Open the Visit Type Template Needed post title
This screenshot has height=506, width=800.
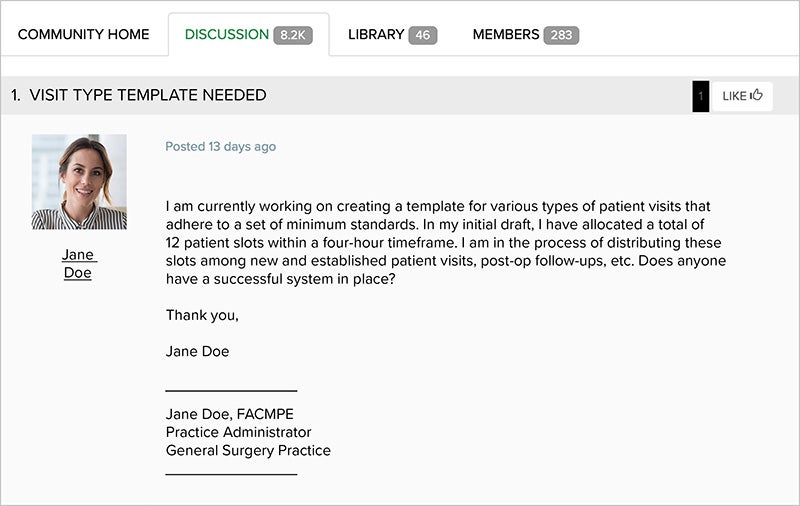(x=148, y=96)
